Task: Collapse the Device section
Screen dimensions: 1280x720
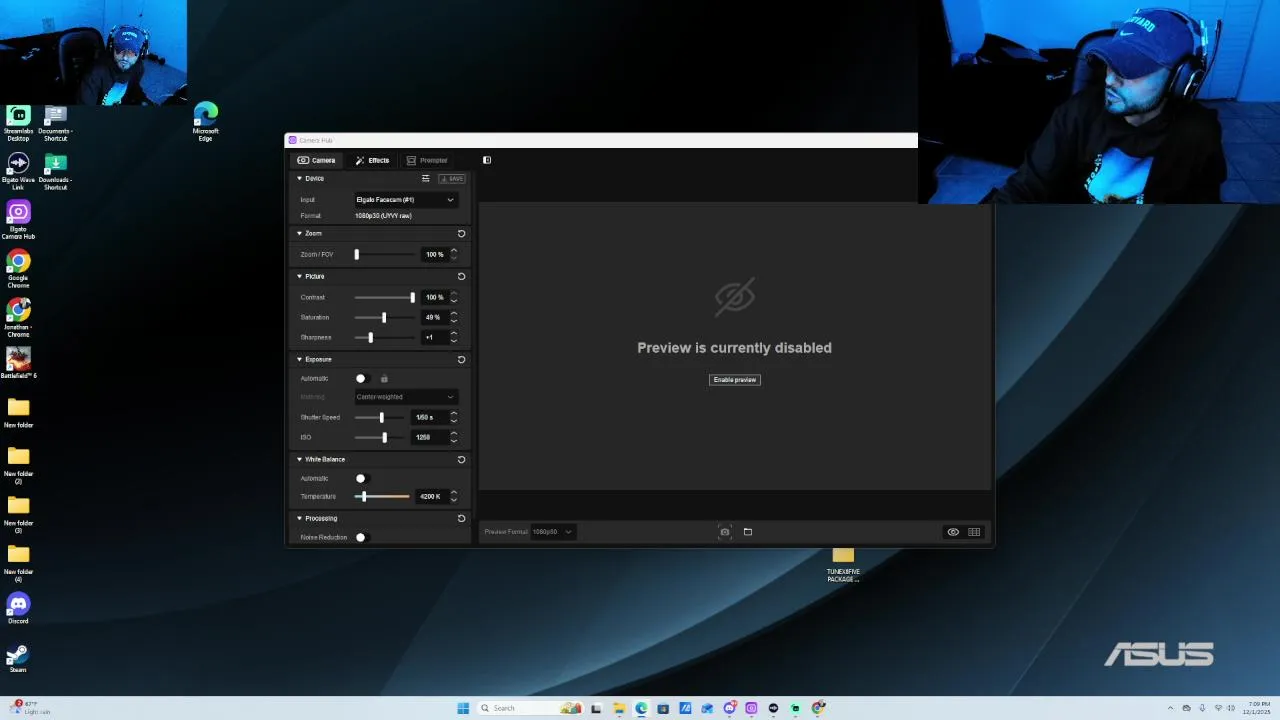Action: click(299, 179)
